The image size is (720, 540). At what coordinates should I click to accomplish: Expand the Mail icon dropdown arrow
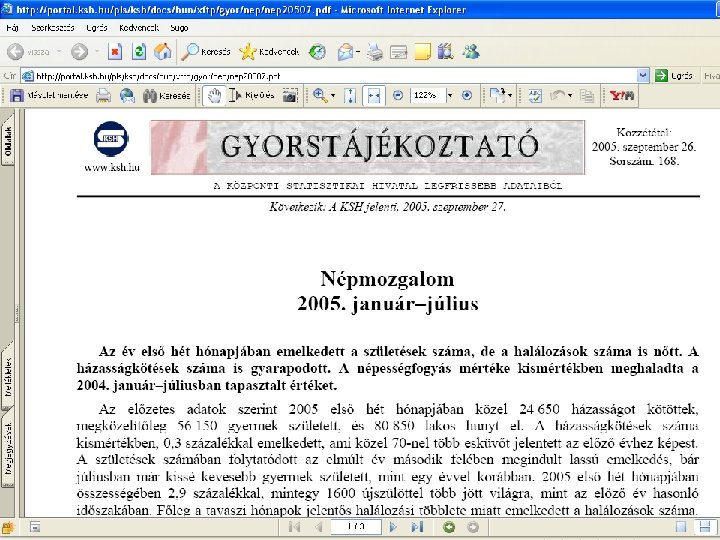(358, 52)
